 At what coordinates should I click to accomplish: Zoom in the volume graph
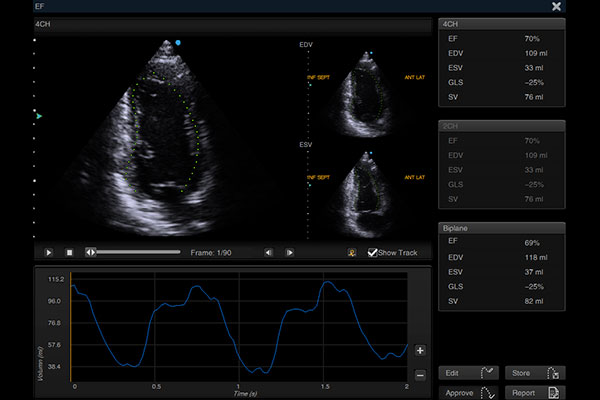pyautogui.click(x=420, y=351)
